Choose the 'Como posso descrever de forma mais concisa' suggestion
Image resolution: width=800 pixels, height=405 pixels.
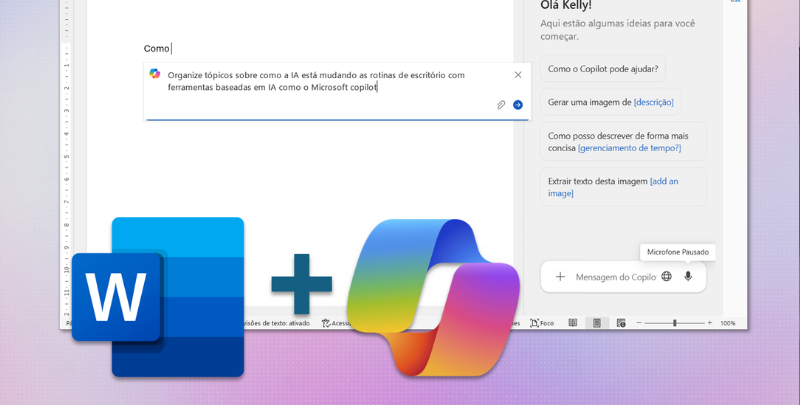[623, 142]
